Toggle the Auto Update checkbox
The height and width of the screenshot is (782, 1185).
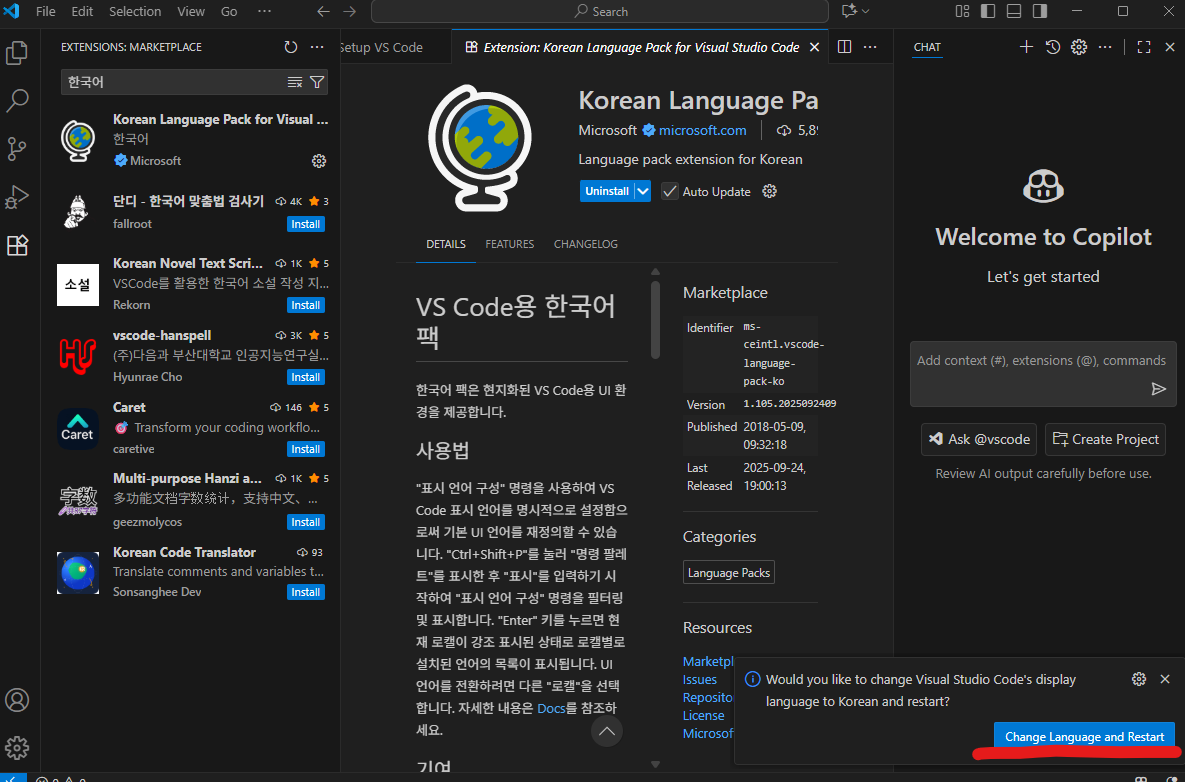pos(670,191)
